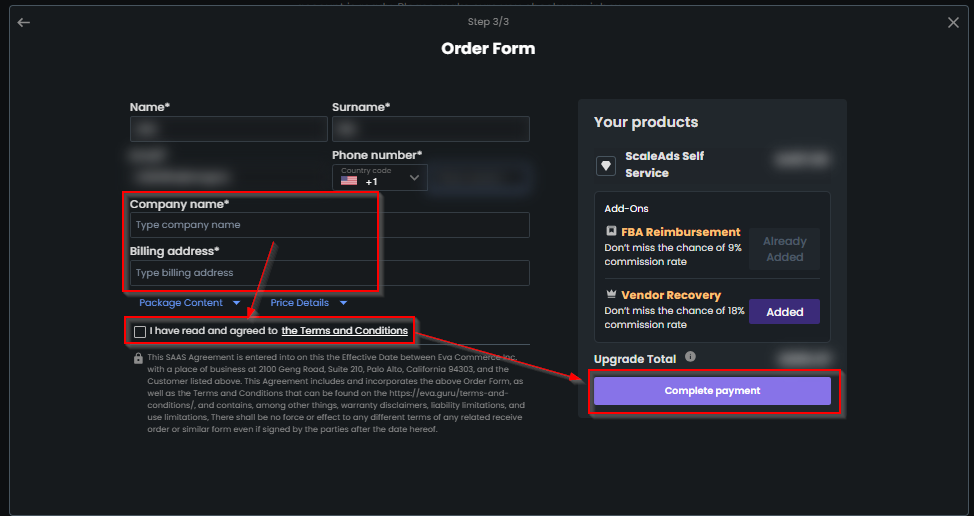Focus the Company name input field
Image resolution: width=974 pixels, height=516 pixels.
tap(329, 225)
